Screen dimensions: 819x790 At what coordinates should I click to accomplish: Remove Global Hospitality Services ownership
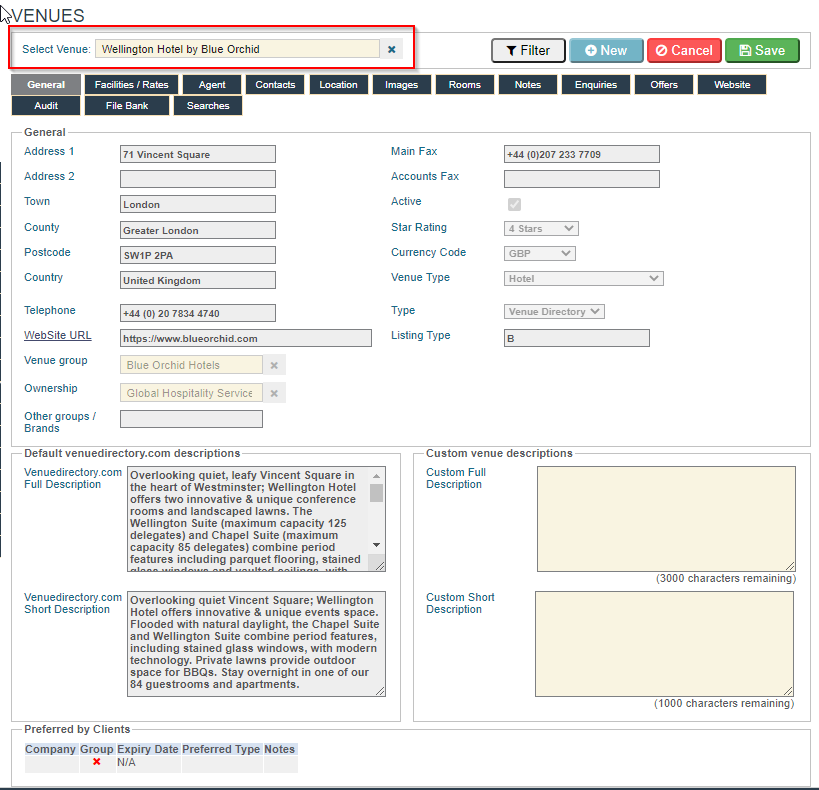click(x=274, y=393)
